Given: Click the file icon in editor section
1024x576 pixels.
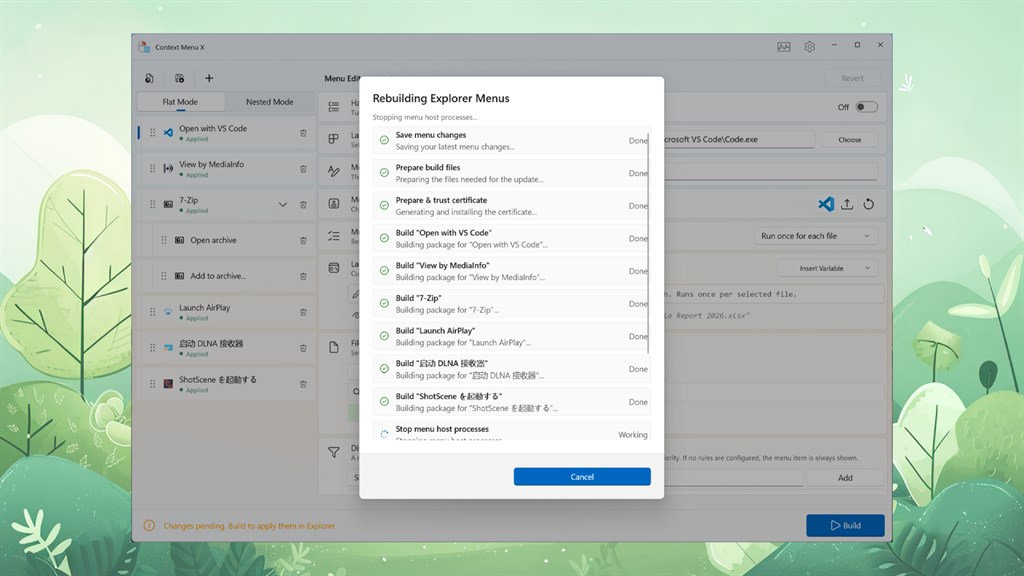Looking at the screenshot, I should [x=334, y=347].
